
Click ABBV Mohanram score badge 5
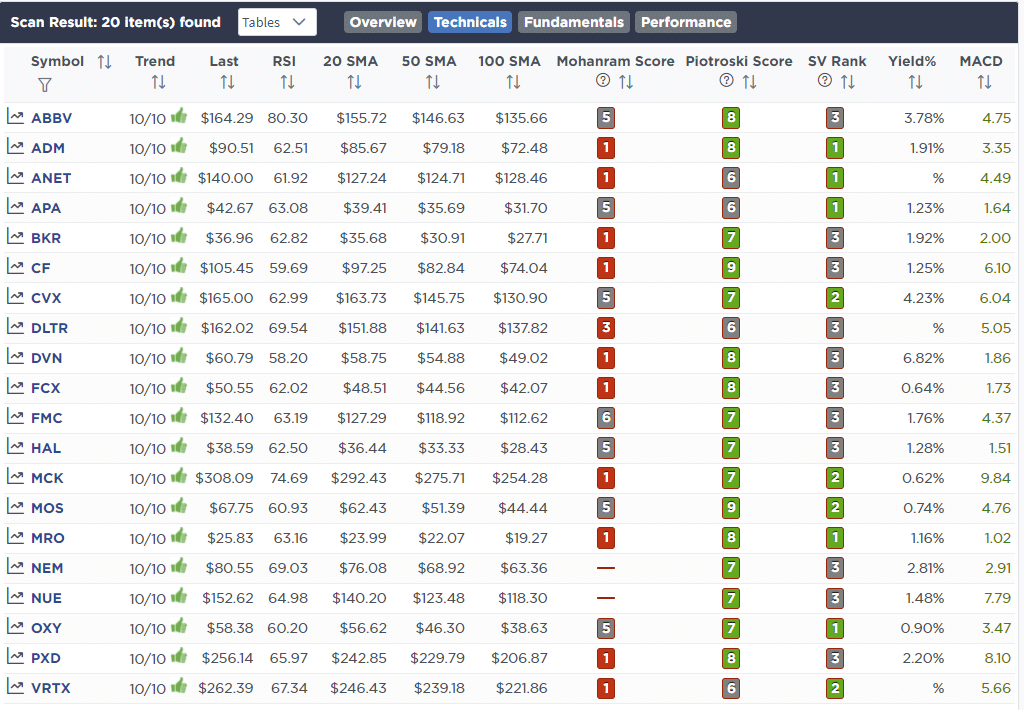605,118
